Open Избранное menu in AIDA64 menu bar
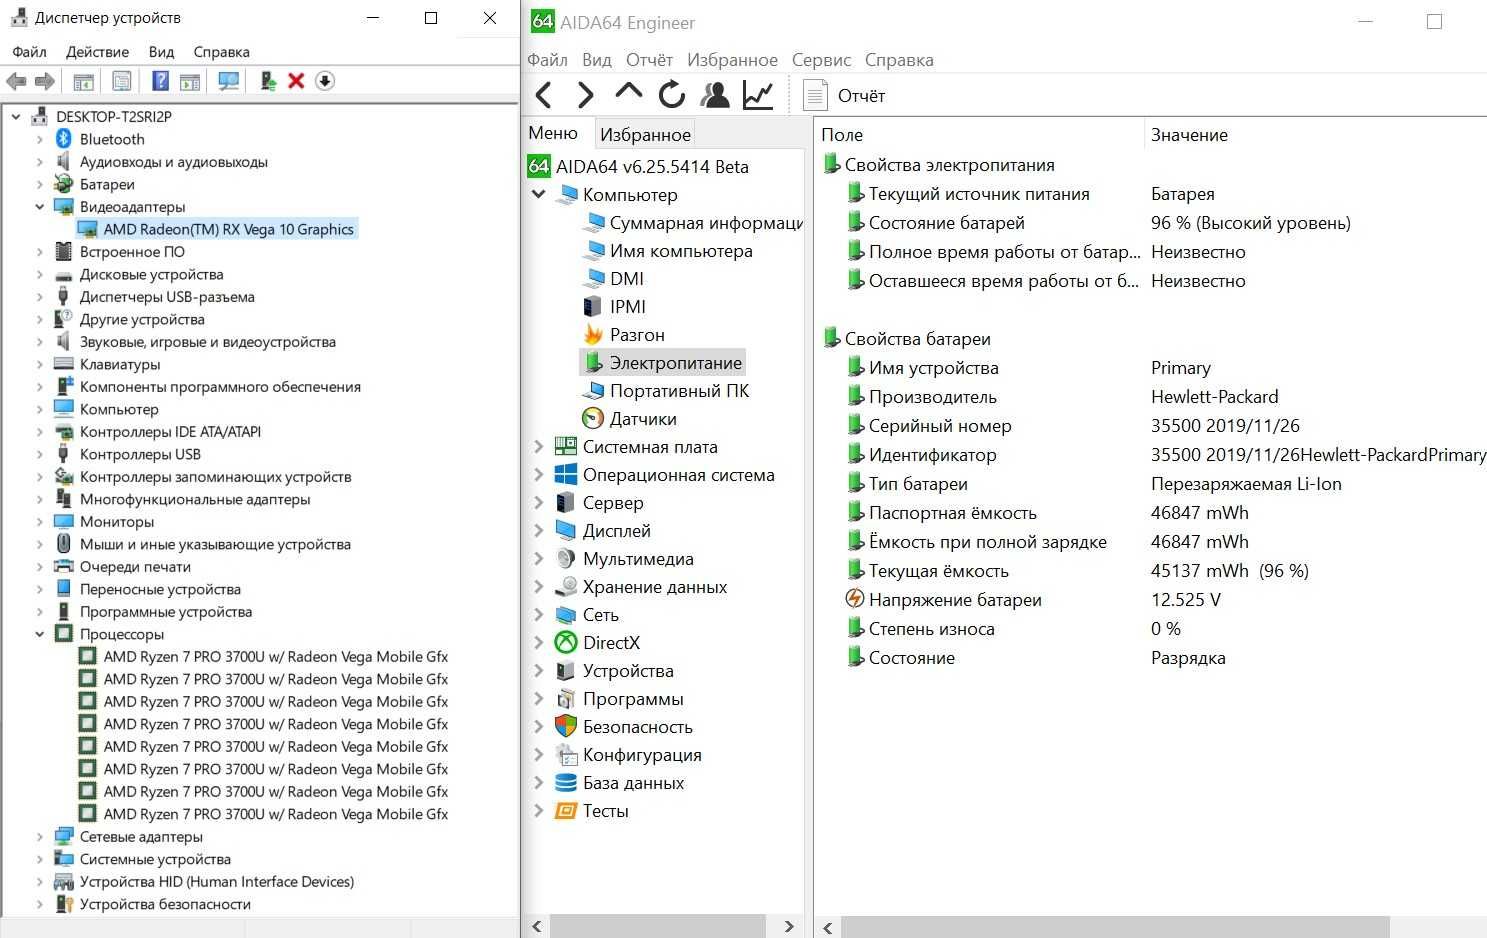Screen dimensions: 1487x938 click(x=732, y=60)
